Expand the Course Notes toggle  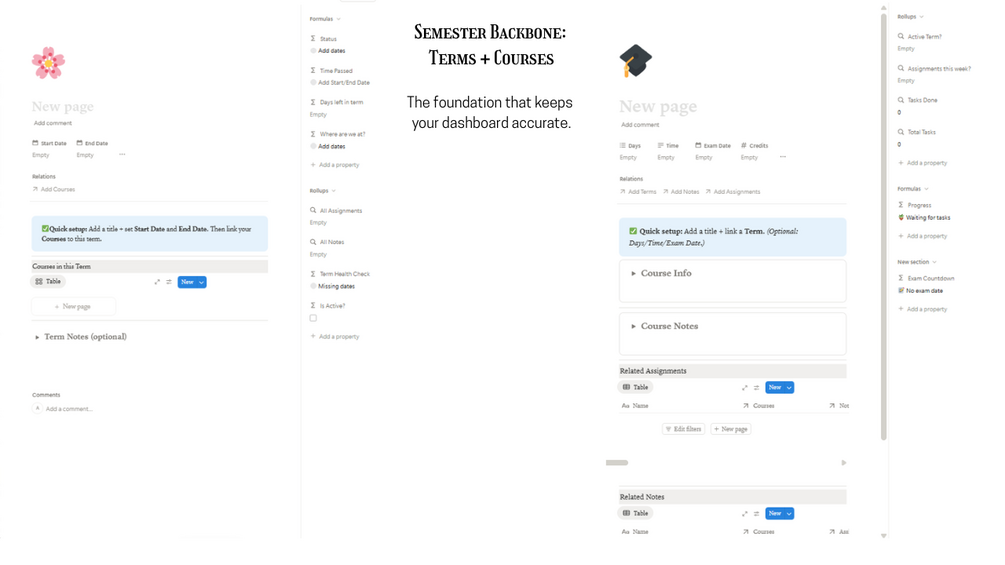click(x=633, y=326)
